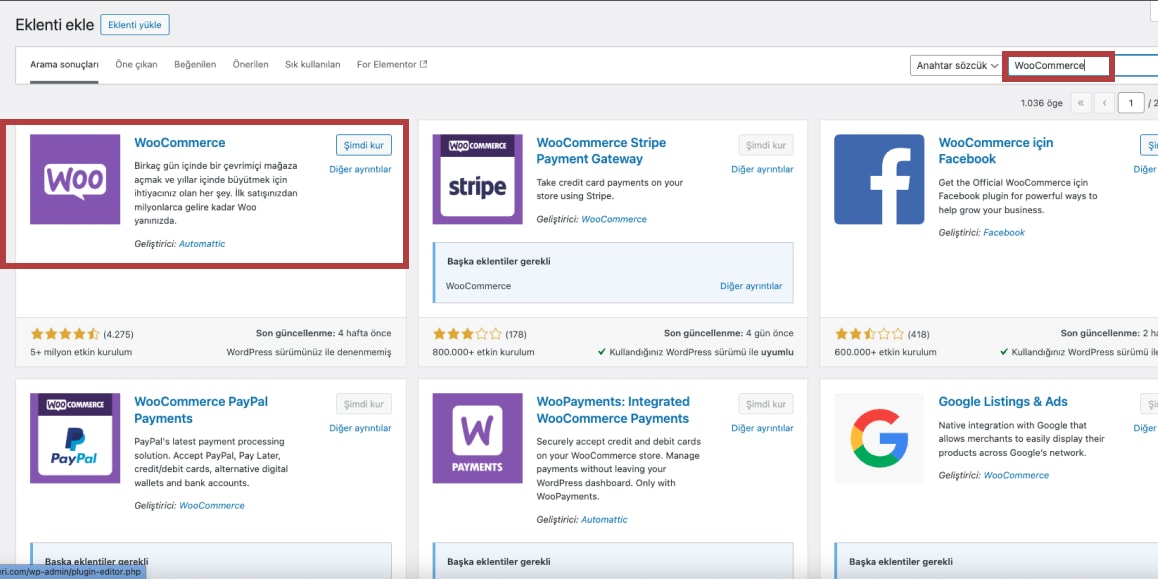
Task: Visit Automattic developer link on WooPayments card
Action: point(604,520)
